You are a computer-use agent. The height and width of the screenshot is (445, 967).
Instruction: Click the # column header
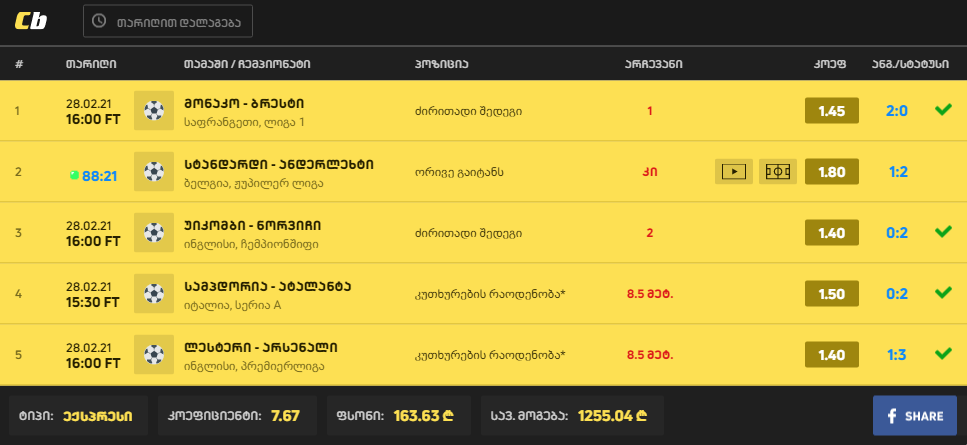(19, 64)
